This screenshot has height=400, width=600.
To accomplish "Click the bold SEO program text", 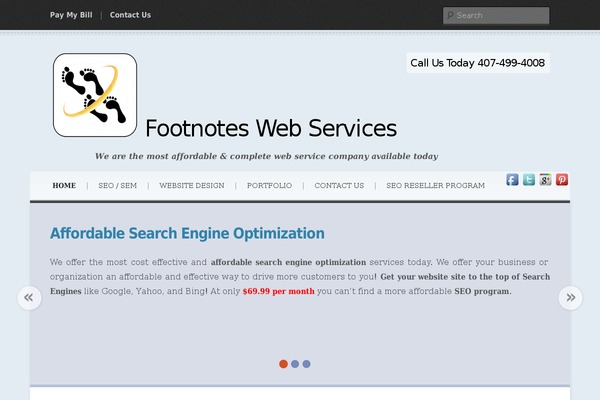I will pos(483,291).
